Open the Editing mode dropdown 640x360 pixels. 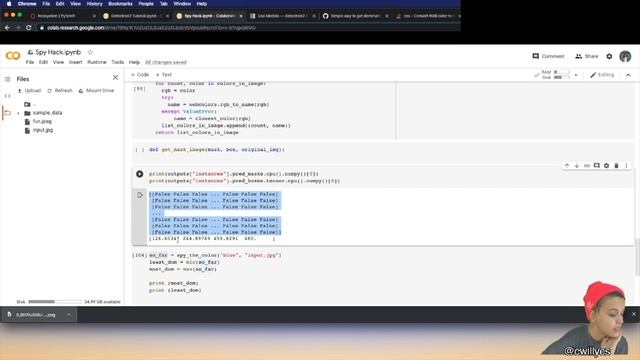tap(602, 75)
